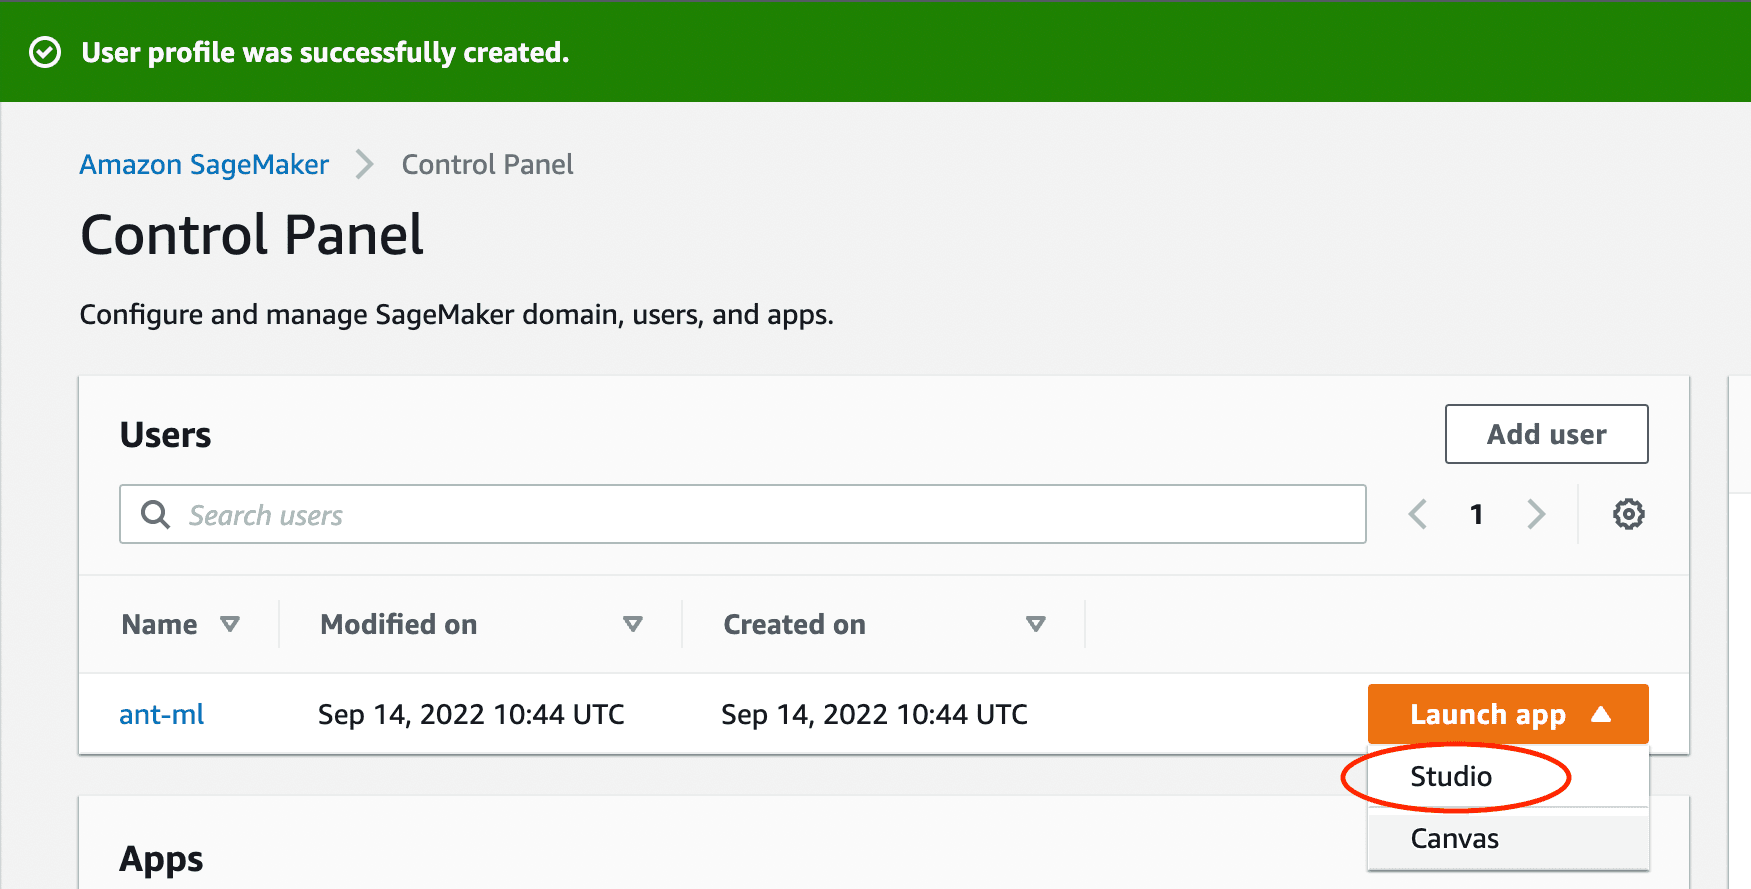Click the 'User profile was successfully created' message
This screenshot has height=889, width=1751.
pyautogui.click(x=325, y=52)
